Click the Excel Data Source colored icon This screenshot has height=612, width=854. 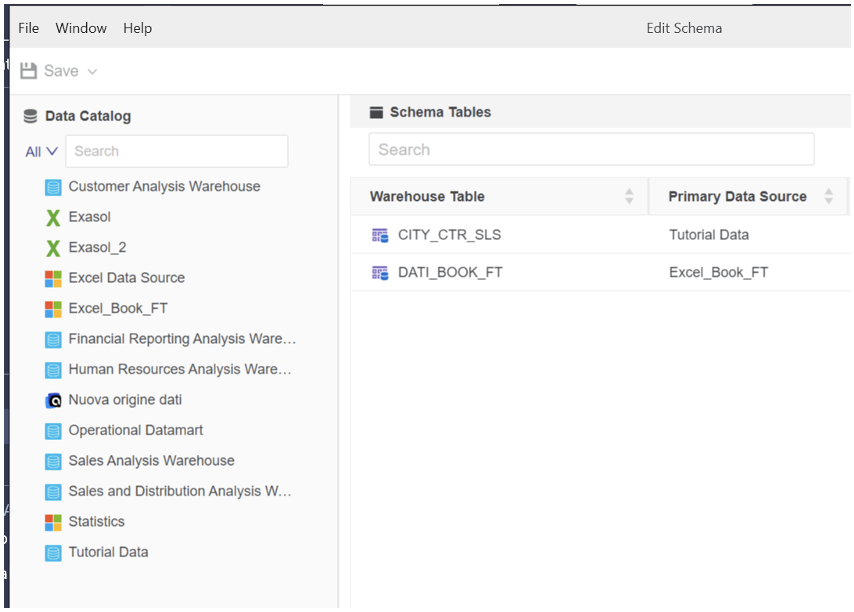[53, 278]
